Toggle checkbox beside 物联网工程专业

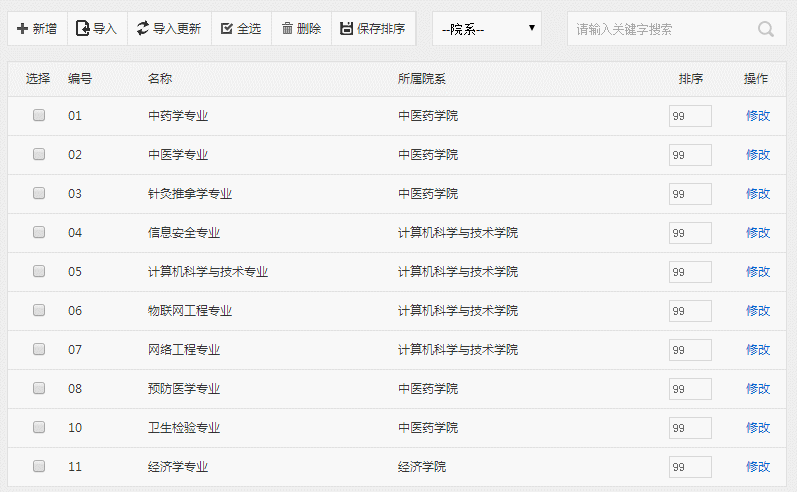click(x=39, y=310)
